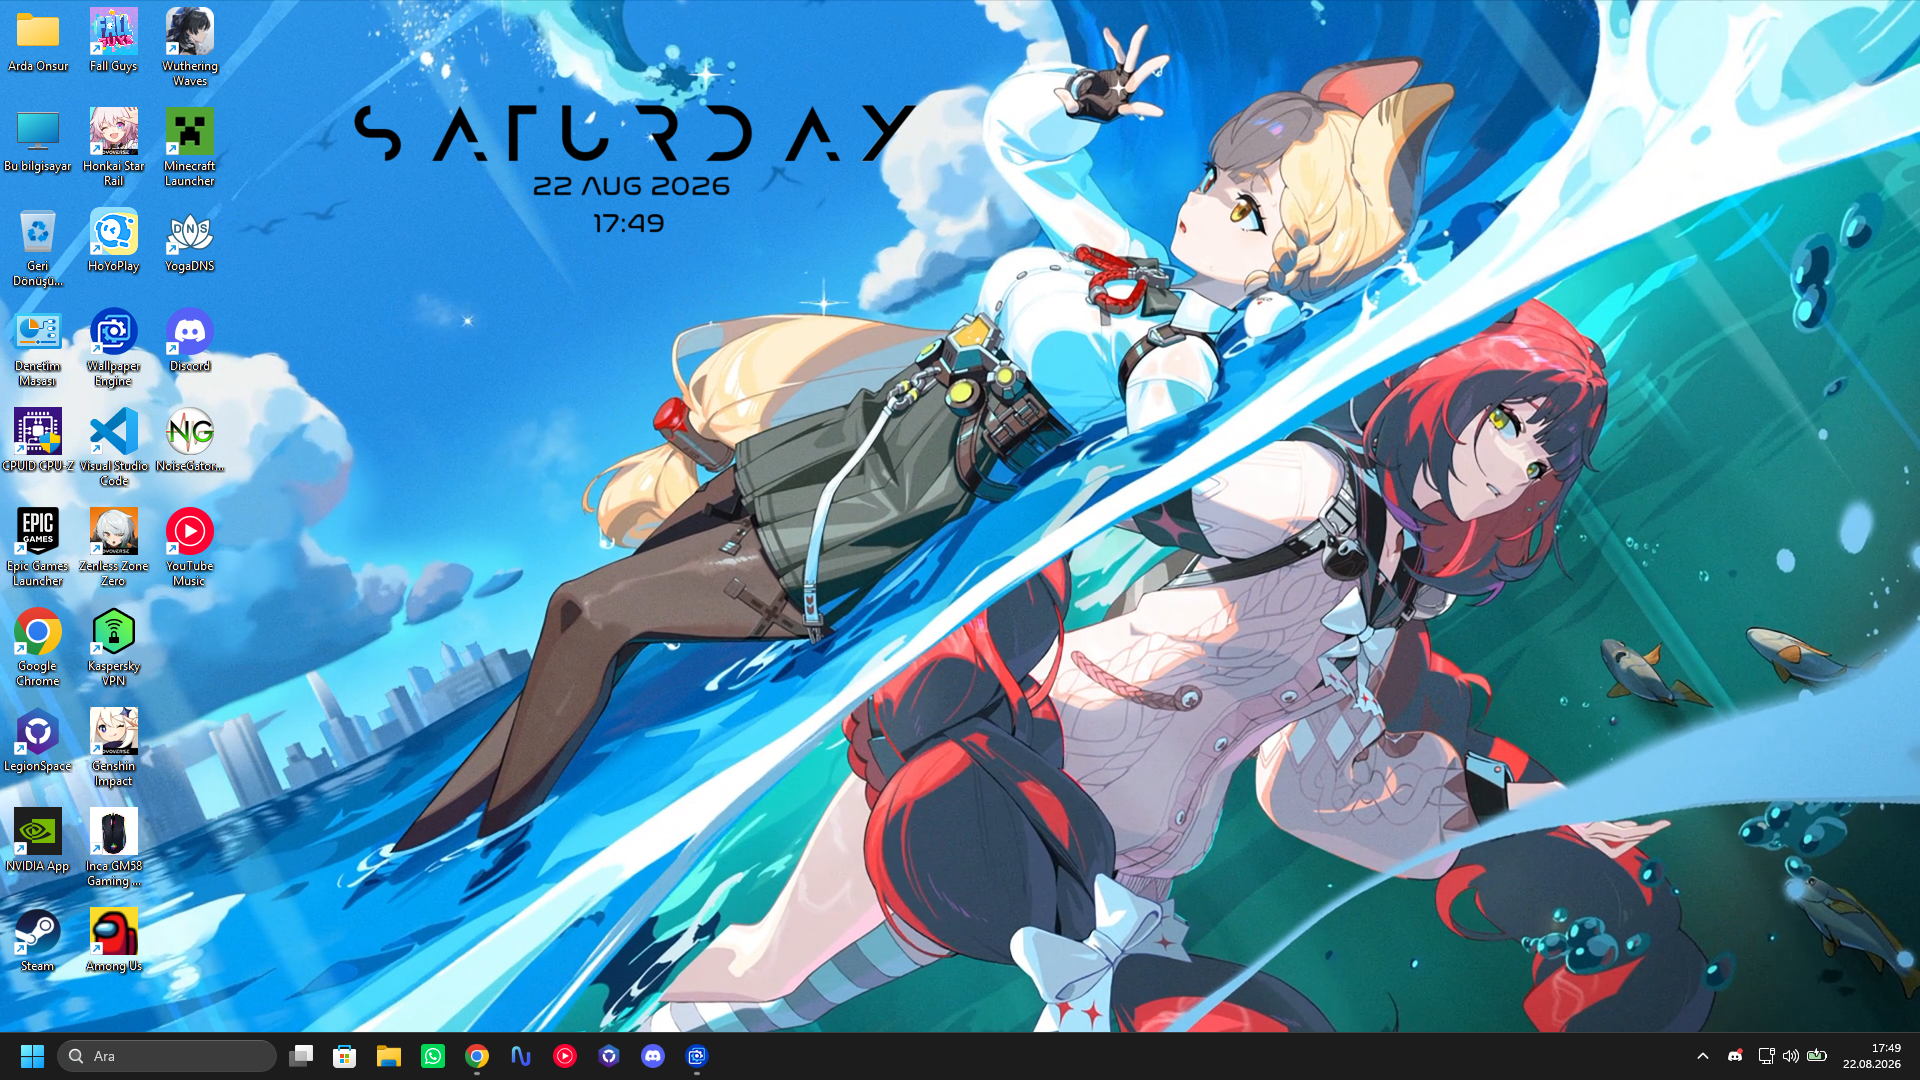Image resolution: width=1920 pixels, height=1080 pixels.
Task: Select the Wallpaper Engine desktop shortcut
Action: click(114, 347)
